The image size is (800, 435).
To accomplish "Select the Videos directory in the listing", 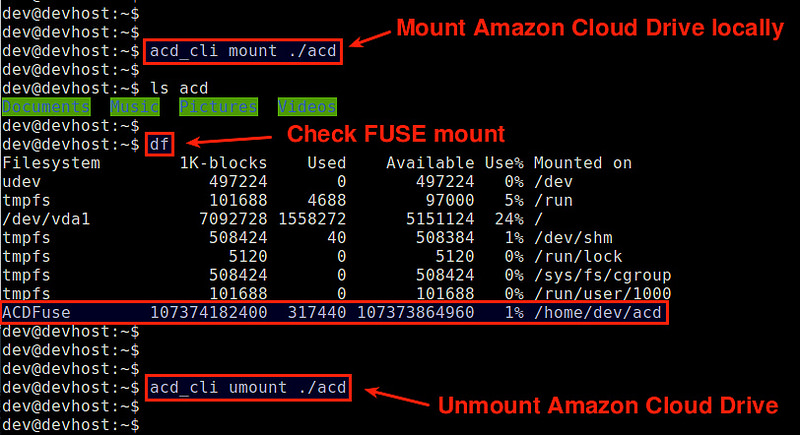I will point(307,107).
